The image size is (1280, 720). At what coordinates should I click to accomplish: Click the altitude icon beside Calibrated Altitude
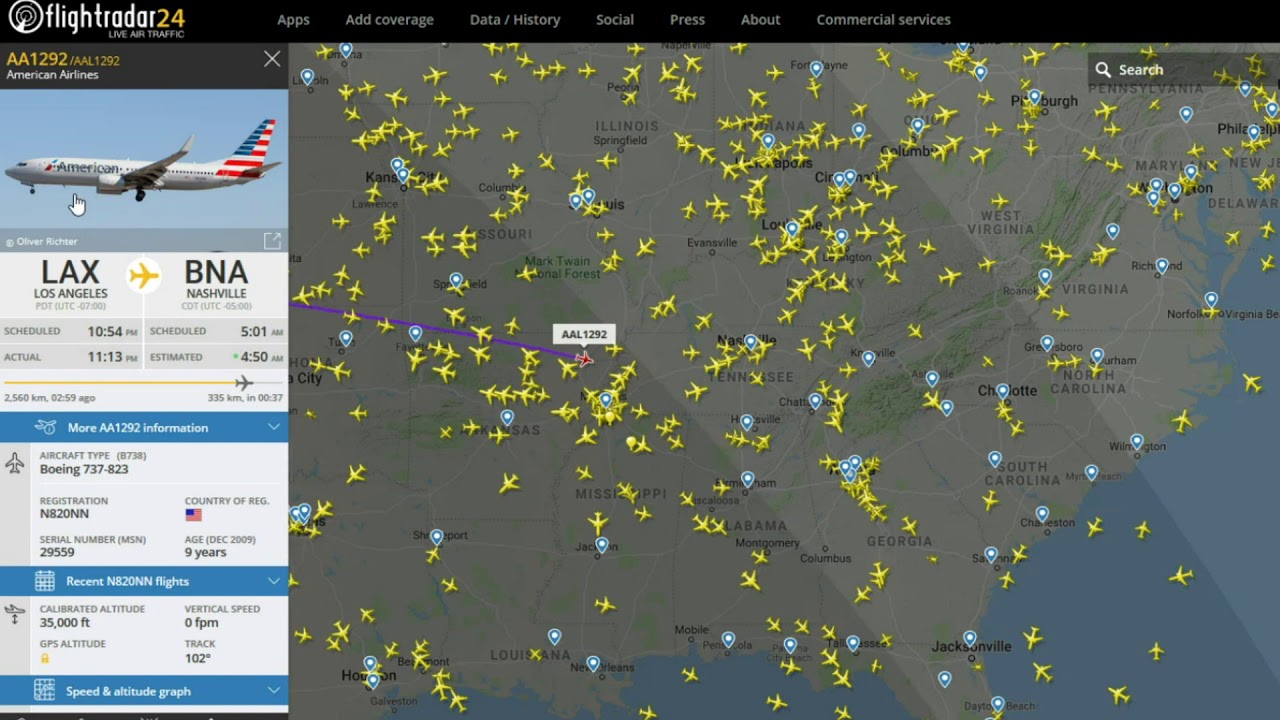point(15,615)
